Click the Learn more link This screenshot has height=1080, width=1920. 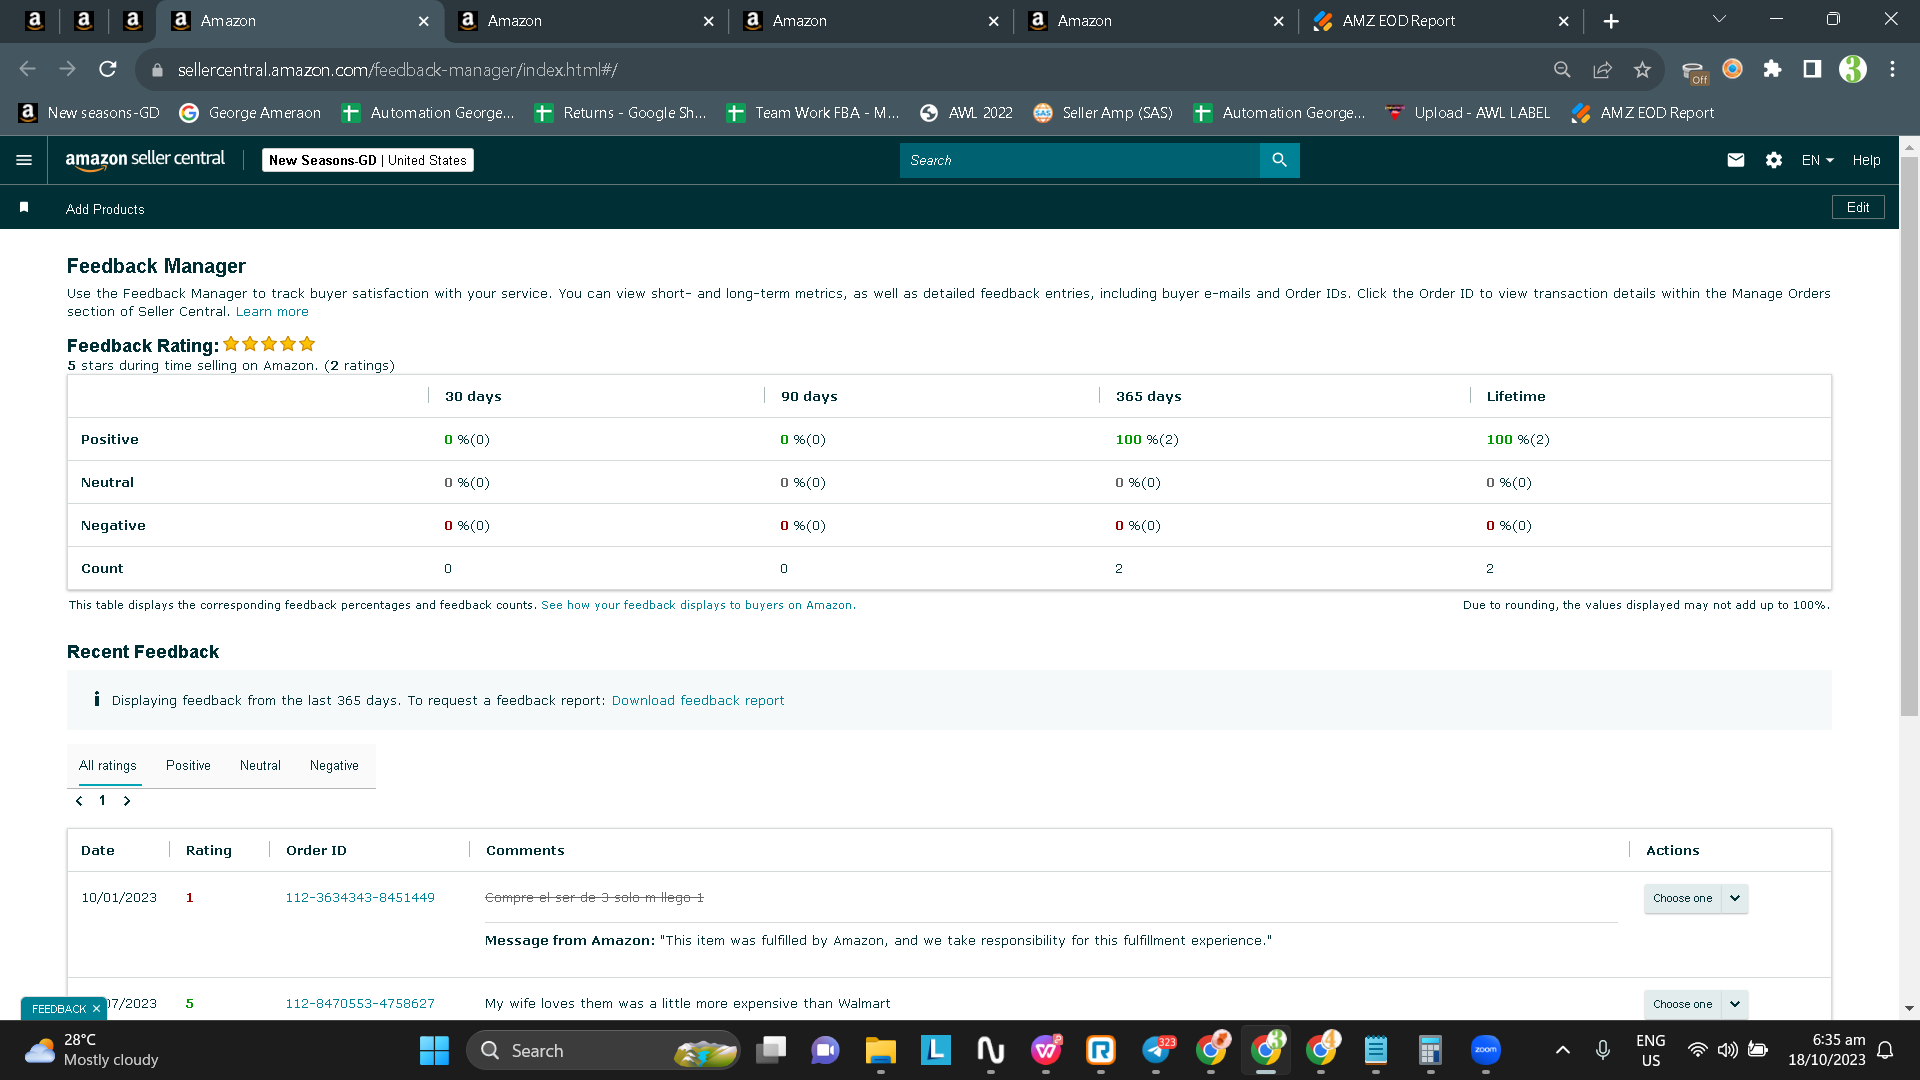click(x=272, y=312)
